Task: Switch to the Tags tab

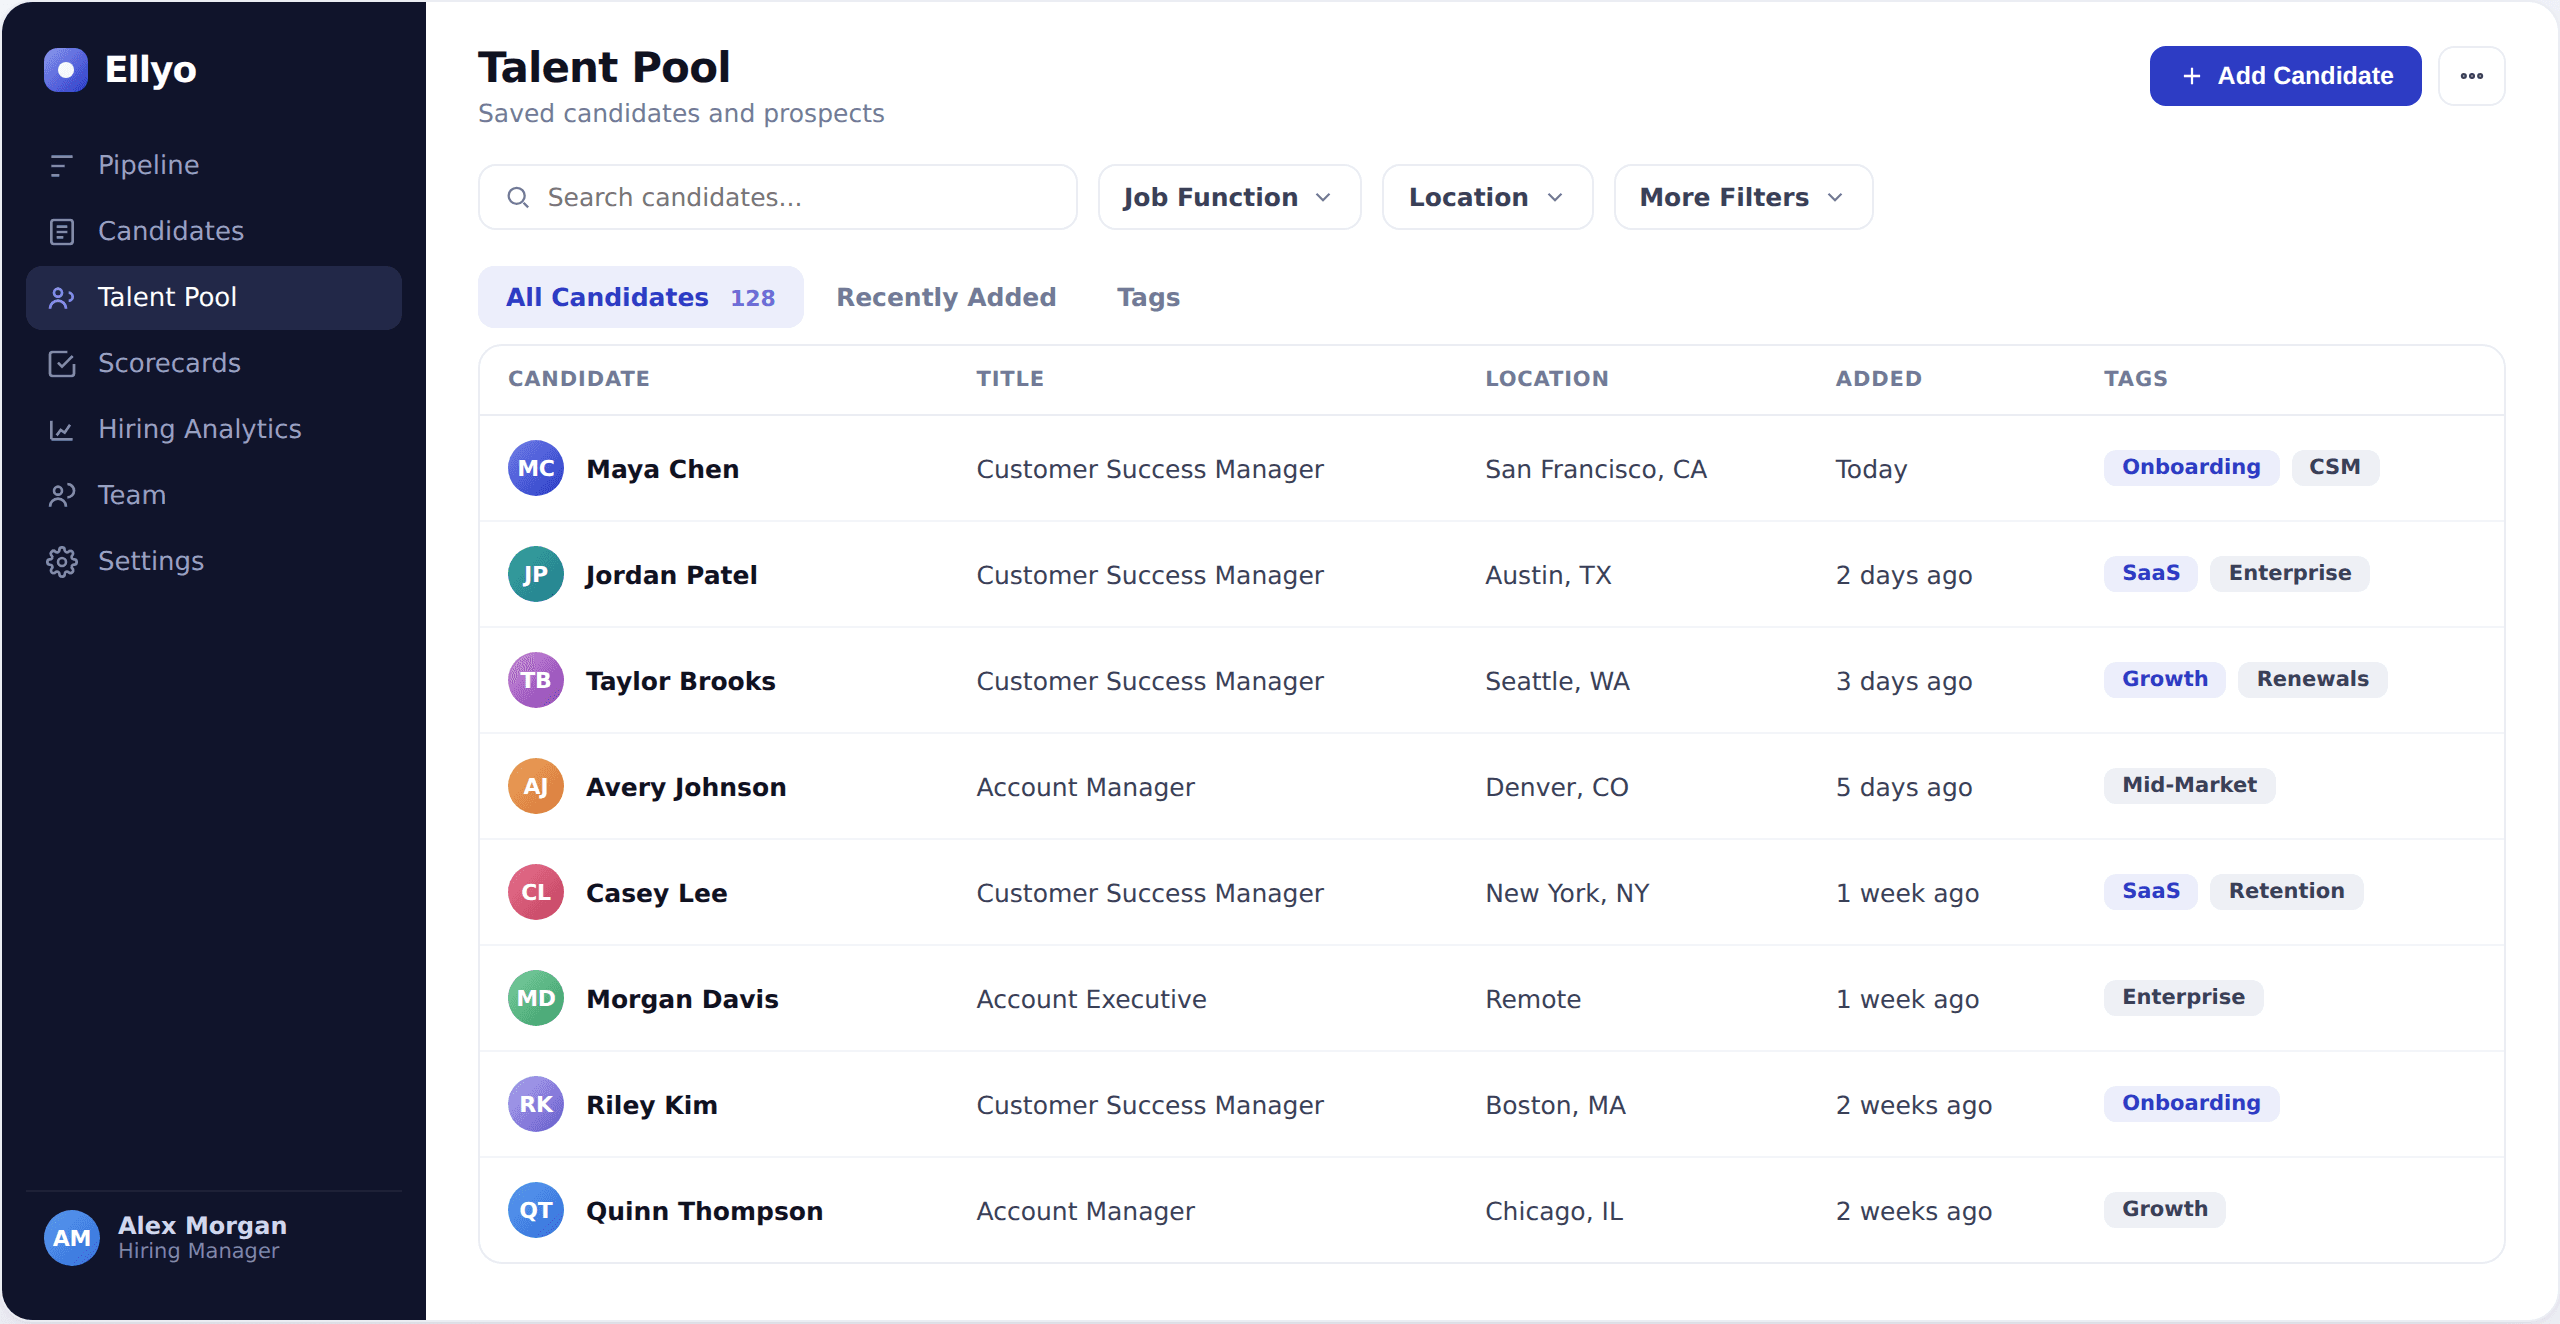Action: [x=1148, y=297]
